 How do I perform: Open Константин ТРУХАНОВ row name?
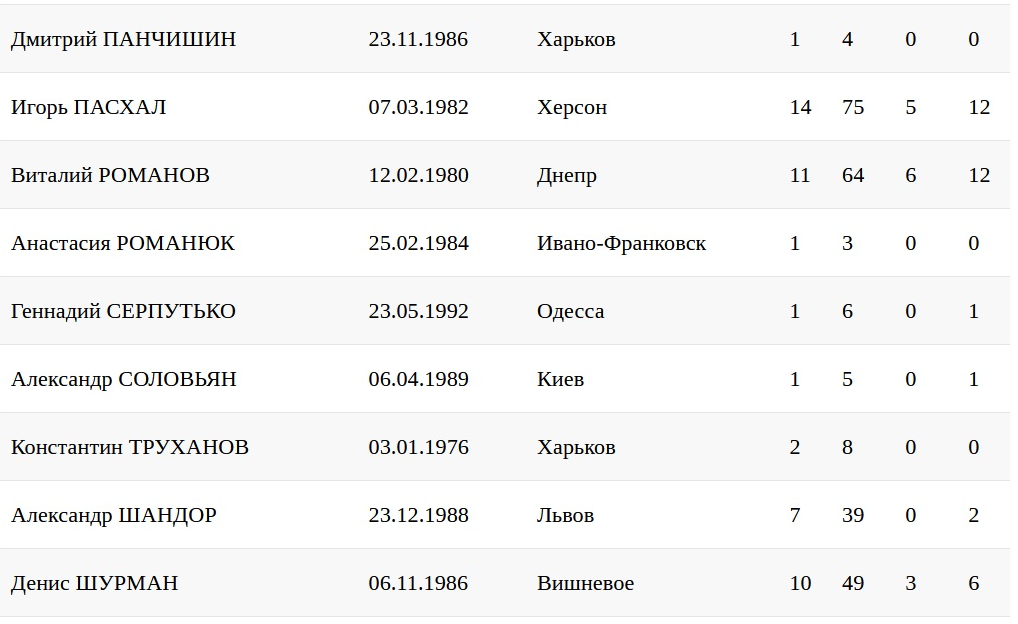[x=130, y=448]
